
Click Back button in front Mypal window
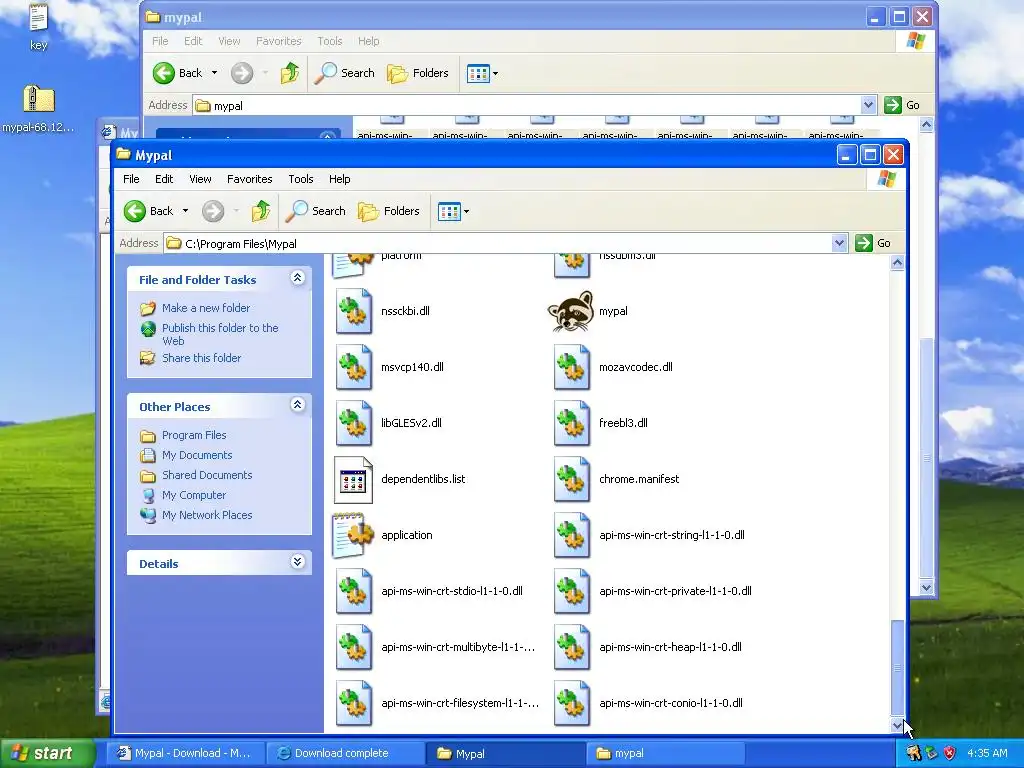pos(149,211)
